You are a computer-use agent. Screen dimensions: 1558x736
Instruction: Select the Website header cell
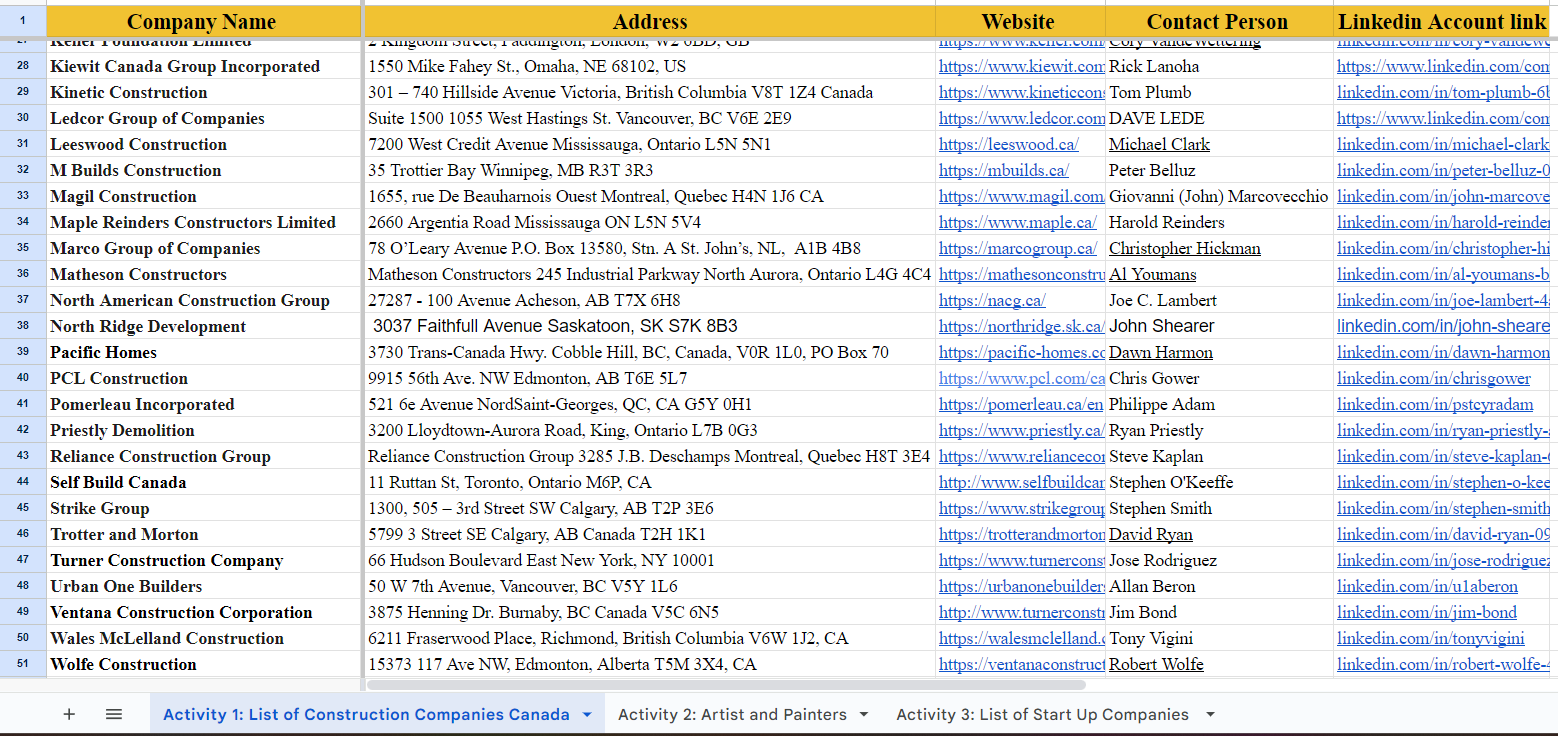tap(1020, 22)
